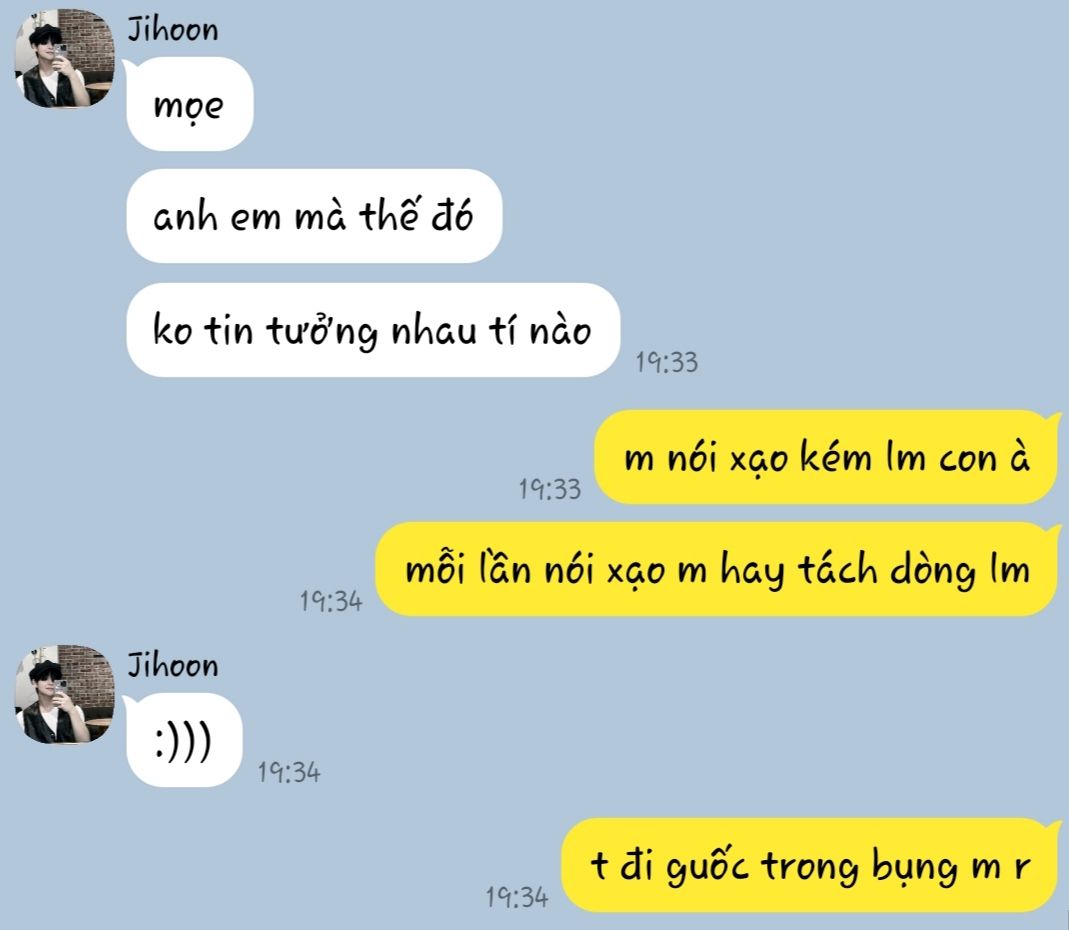This screenshot has height=930, width=1069.
Task: Open Jihoon's profile photo beside the first message
Action: coord(65,58)
